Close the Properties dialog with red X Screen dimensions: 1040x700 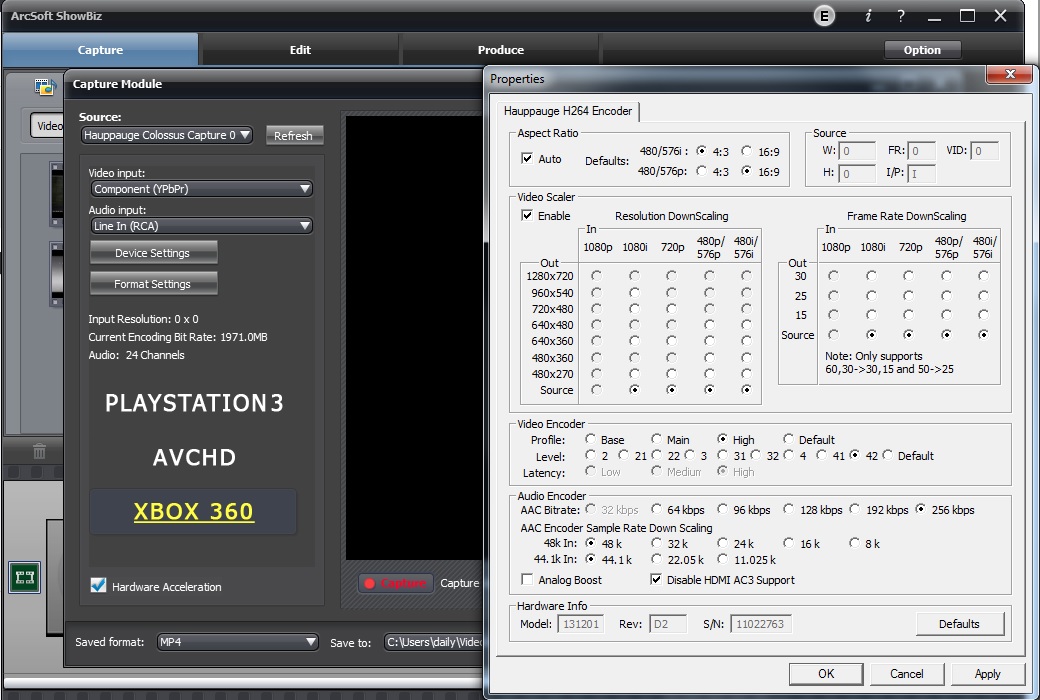[1009, 75]
